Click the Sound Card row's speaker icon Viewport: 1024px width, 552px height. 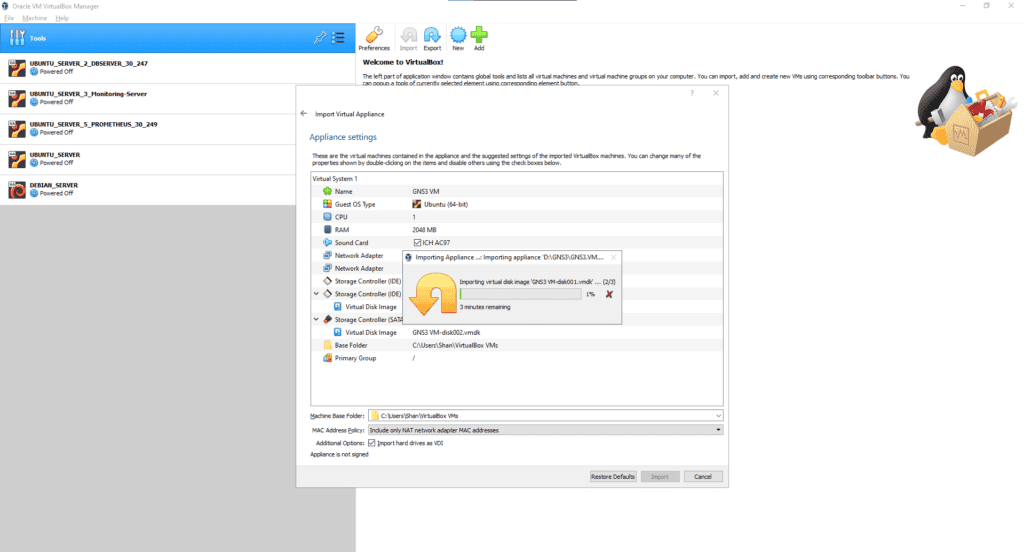coord(327,242)
